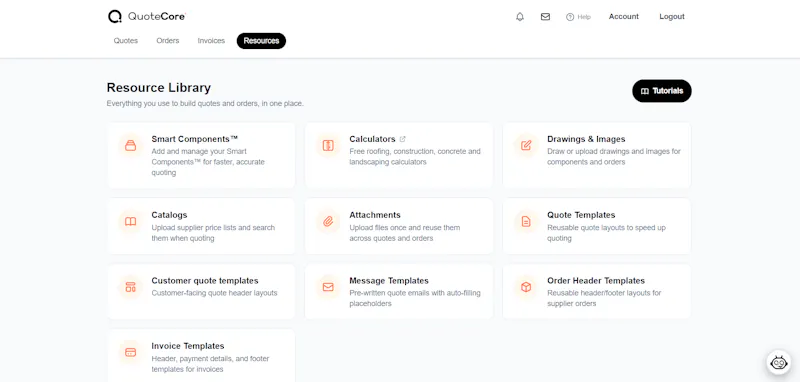Viewport: 800px width, 382px height.
Task: Click the Smart Components stack icon
Action: coord(131,145)
